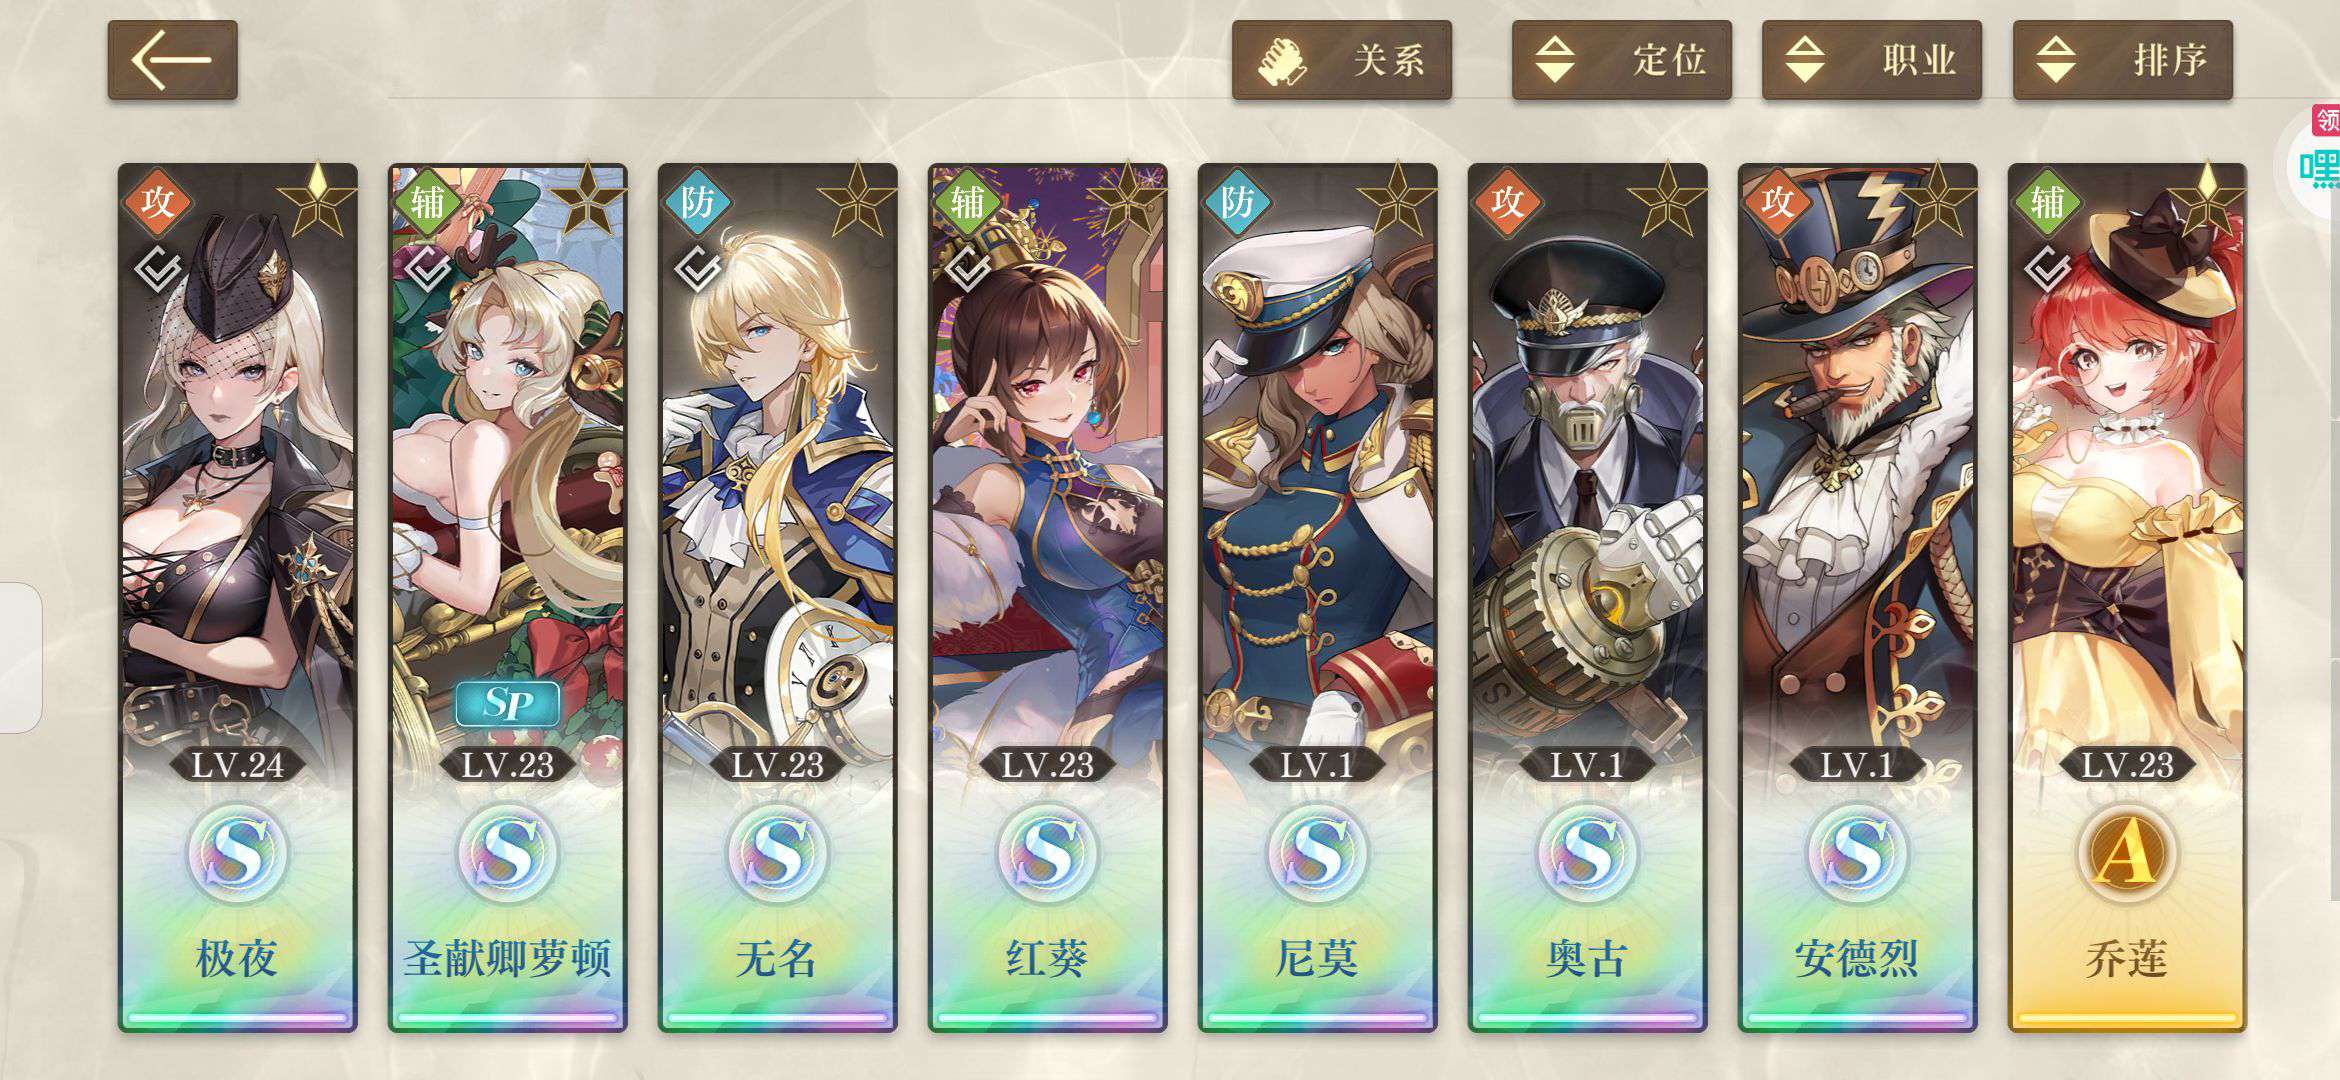The height and width of the screenshot is (1080, 2340).
Task: Tap the S rank emblem of 无名
Action: 778,853
